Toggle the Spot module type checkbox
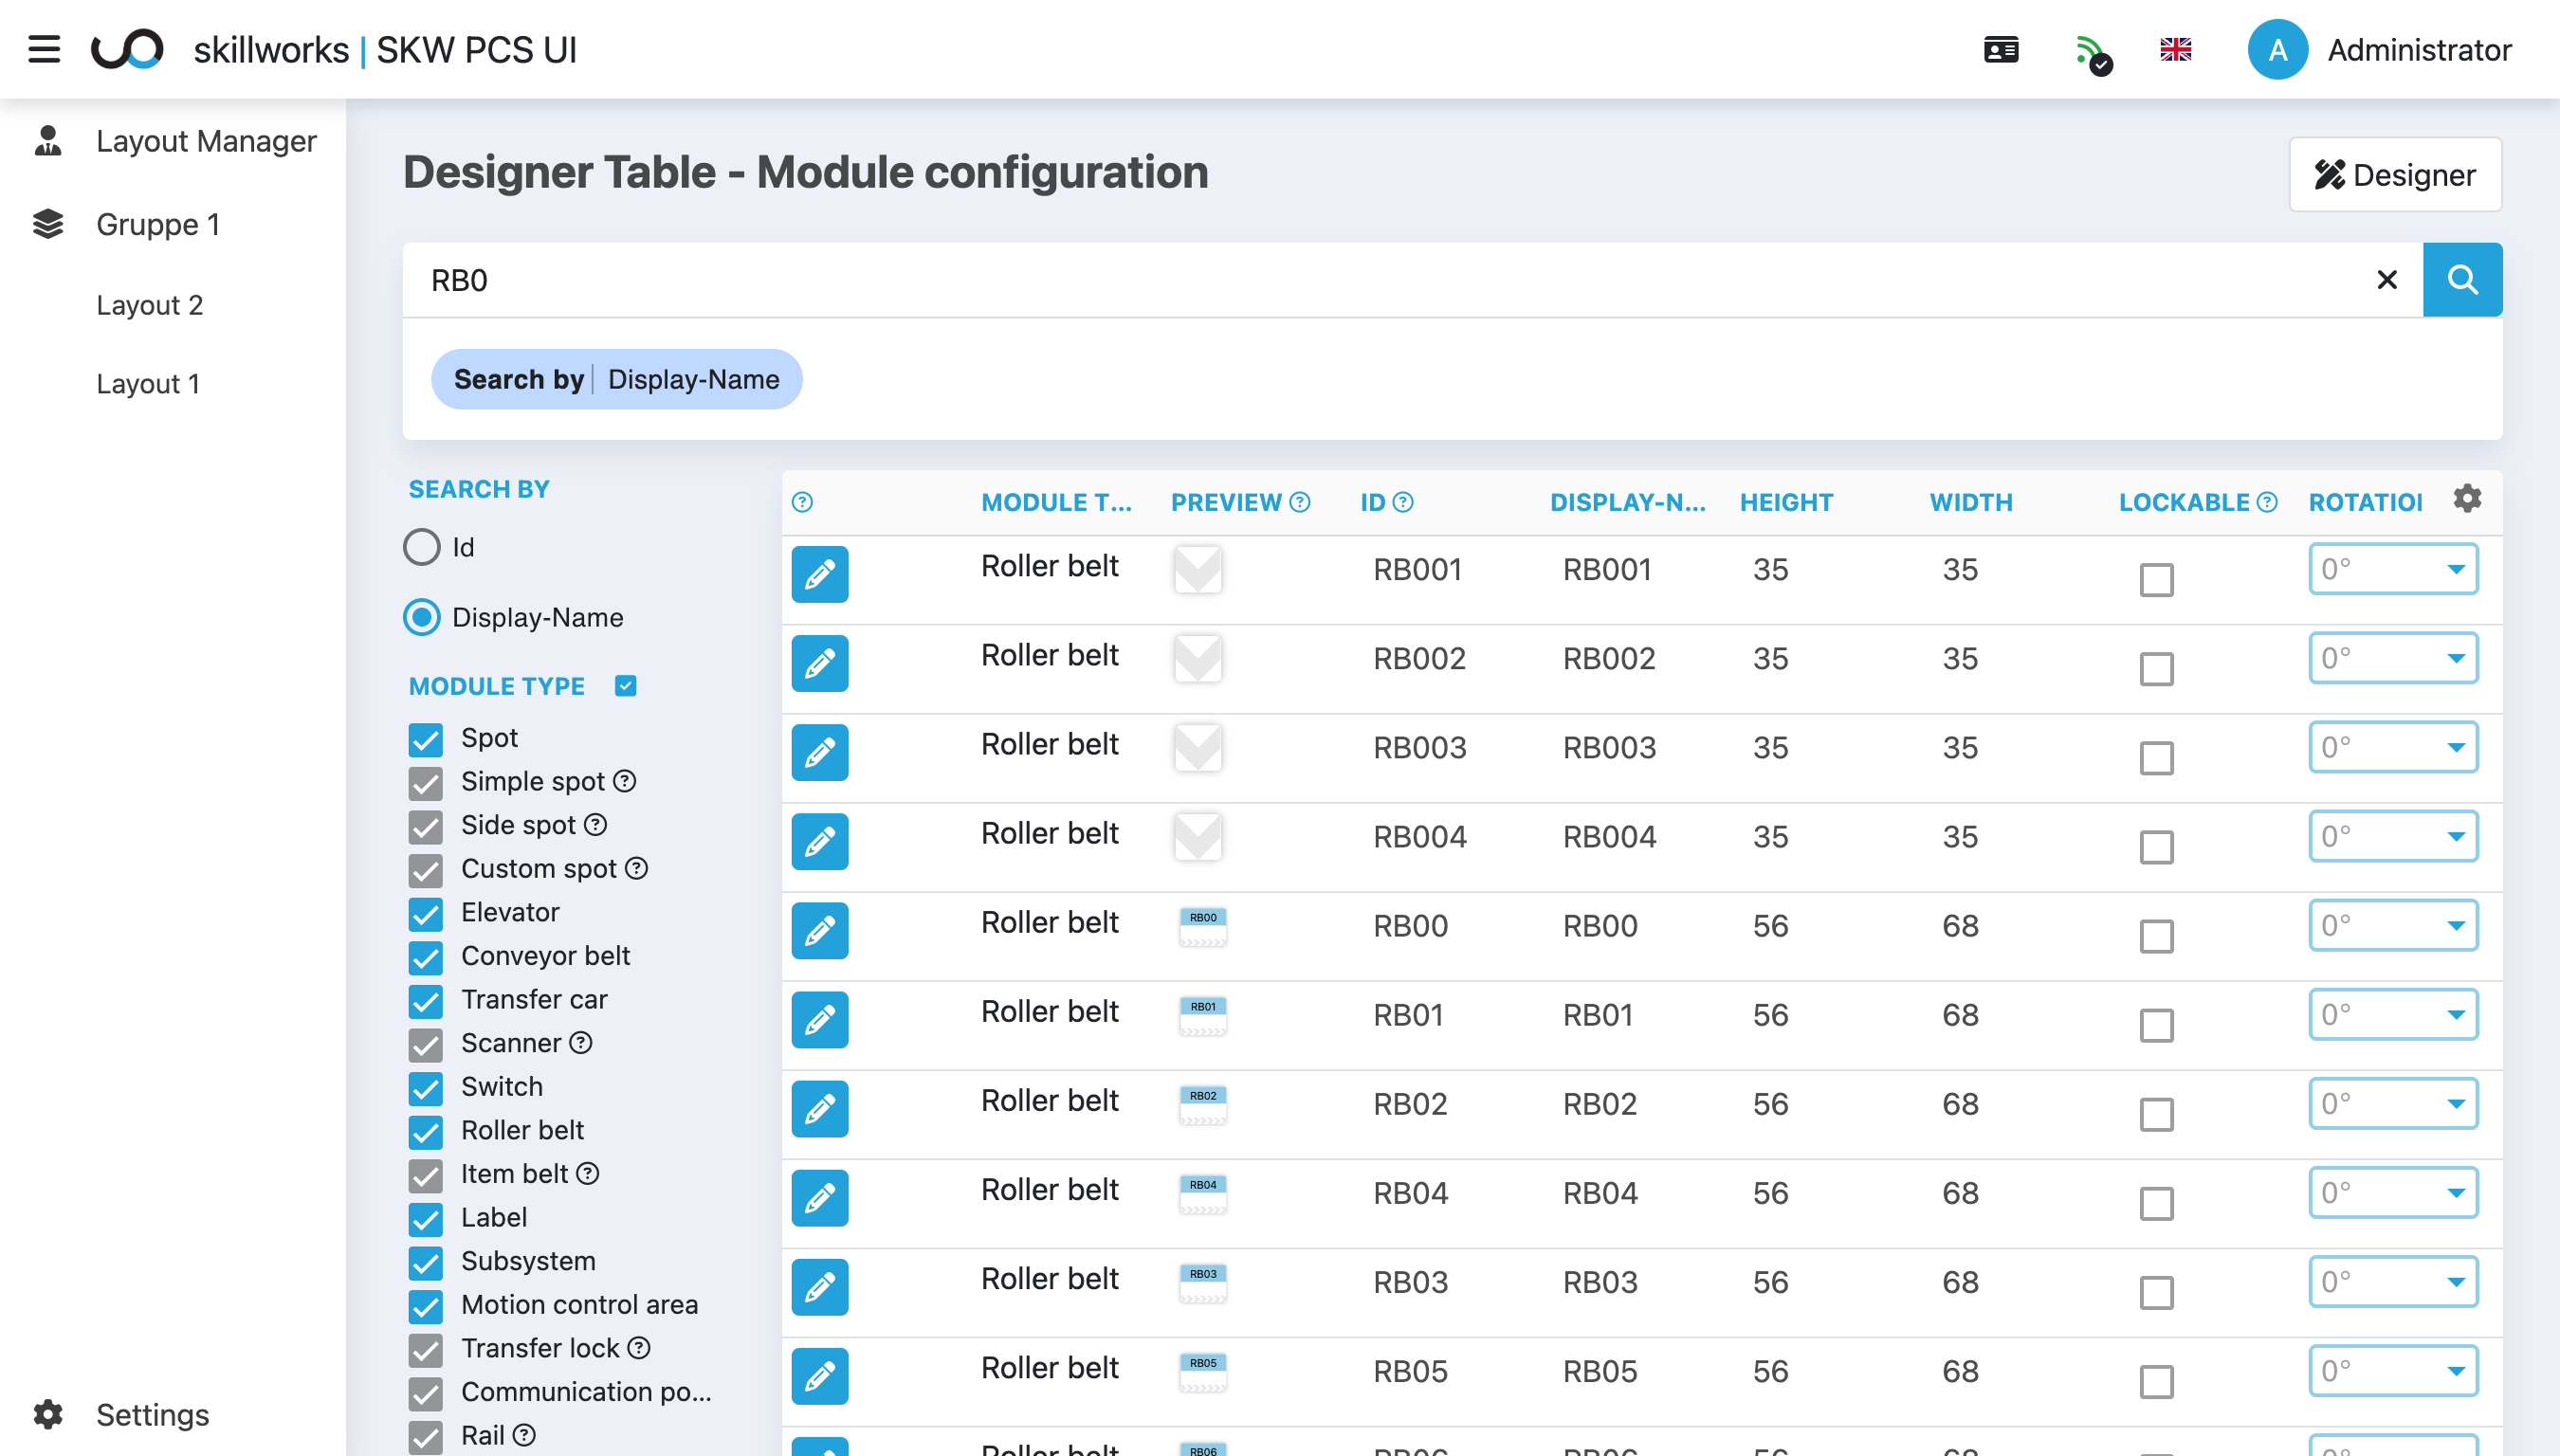This screenshot has height=1456, width=2560. click(426, 739)
